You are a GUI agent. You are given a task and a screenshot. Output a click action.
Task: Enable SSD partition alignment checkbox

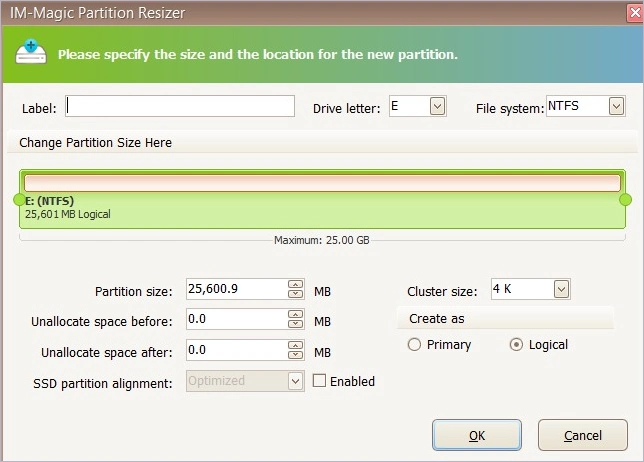pyautogui.click(x=319, y=381)
